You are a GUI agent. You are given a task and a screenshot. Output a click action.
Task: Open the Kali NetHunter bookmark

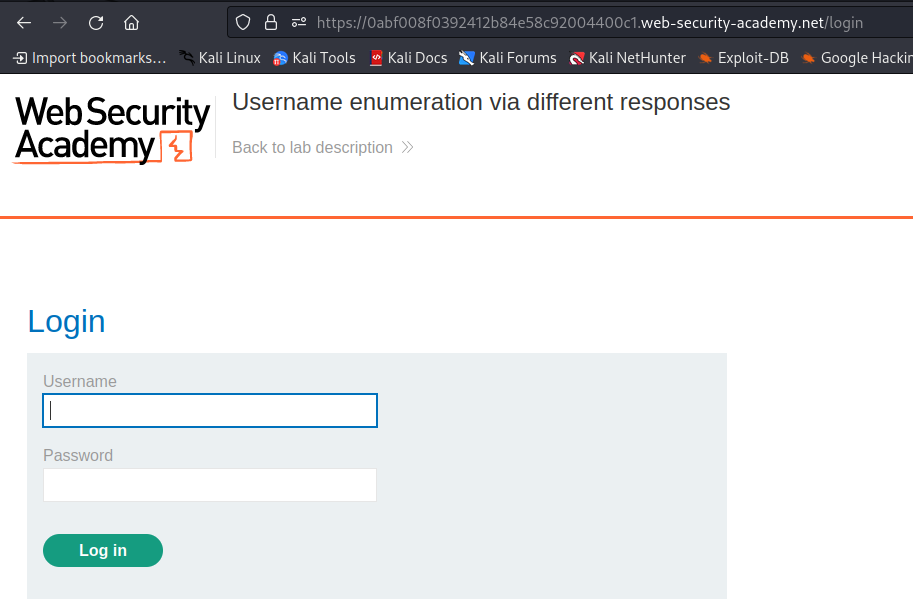point(628,58)
